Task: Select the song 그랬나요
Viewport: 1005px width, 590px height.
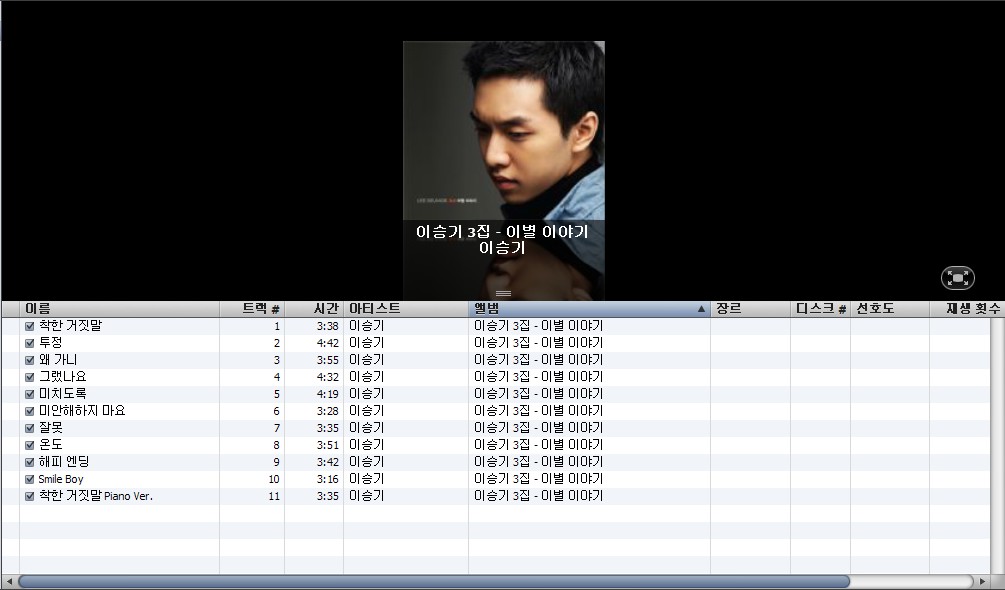Action: pos(62,377)
